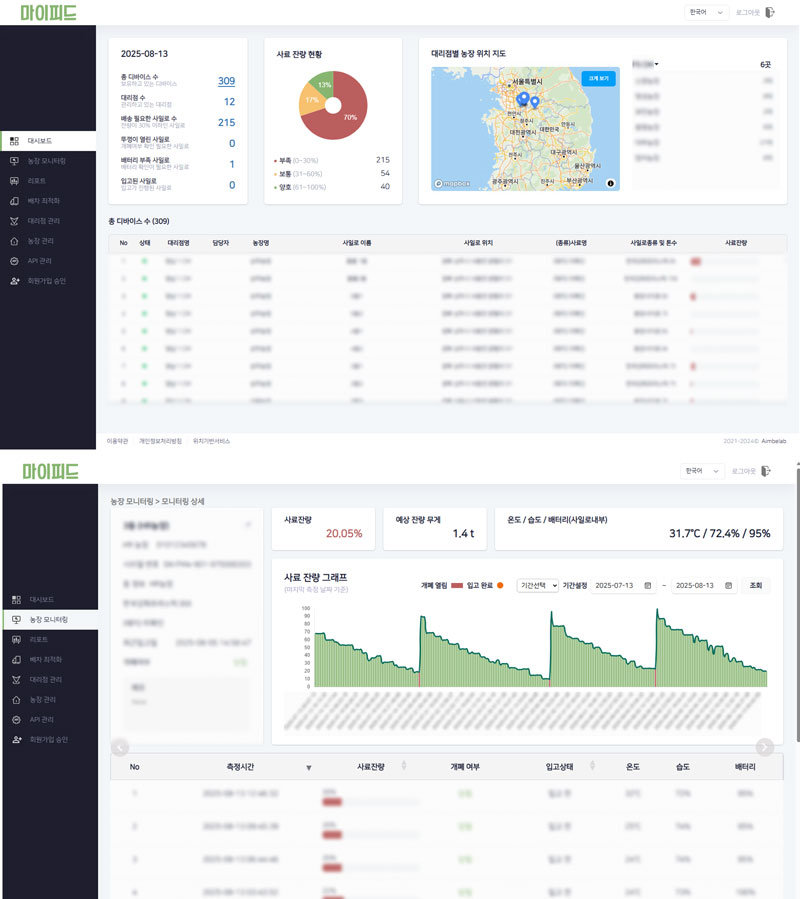Open 한국어 language dropdown in dashboard header
This screenshot has width=800, height=899.
tap(706, 12)
